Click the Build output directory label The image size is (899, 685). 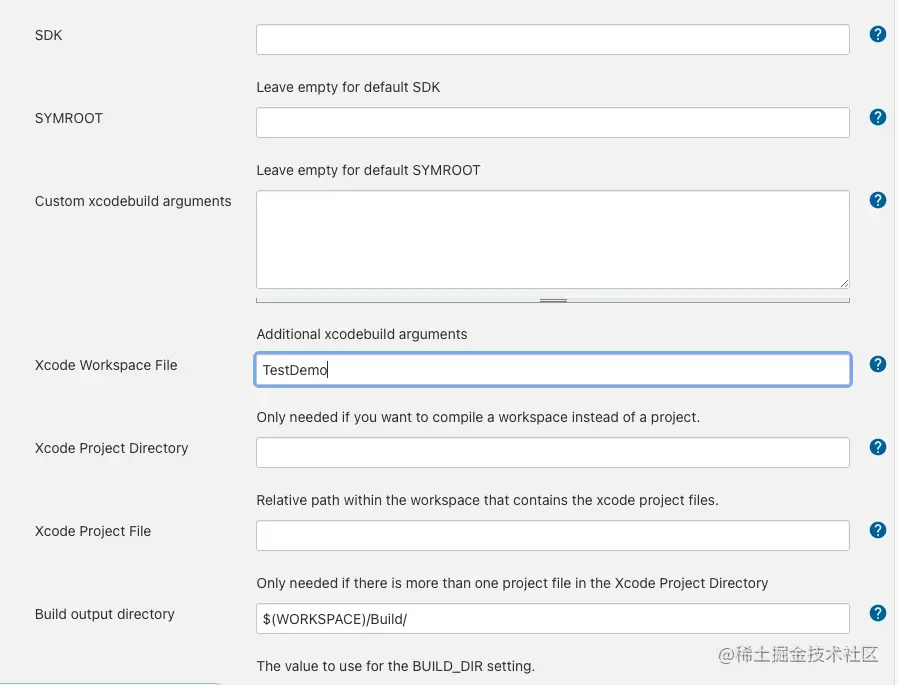[105, 614]
